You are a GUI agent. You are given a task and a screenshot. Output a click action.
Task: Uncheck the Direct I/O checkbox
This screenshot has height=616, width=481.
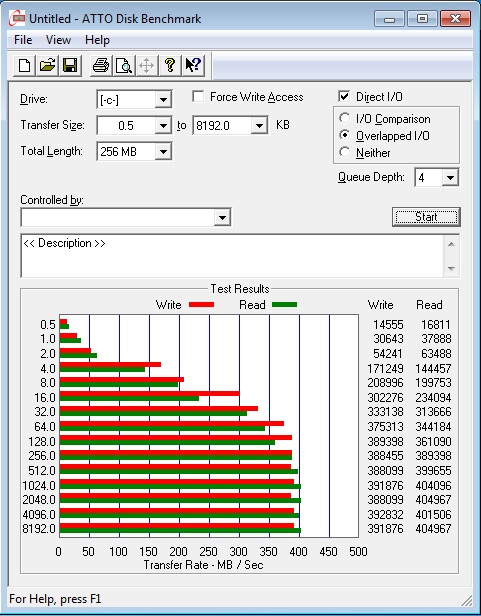344,96
